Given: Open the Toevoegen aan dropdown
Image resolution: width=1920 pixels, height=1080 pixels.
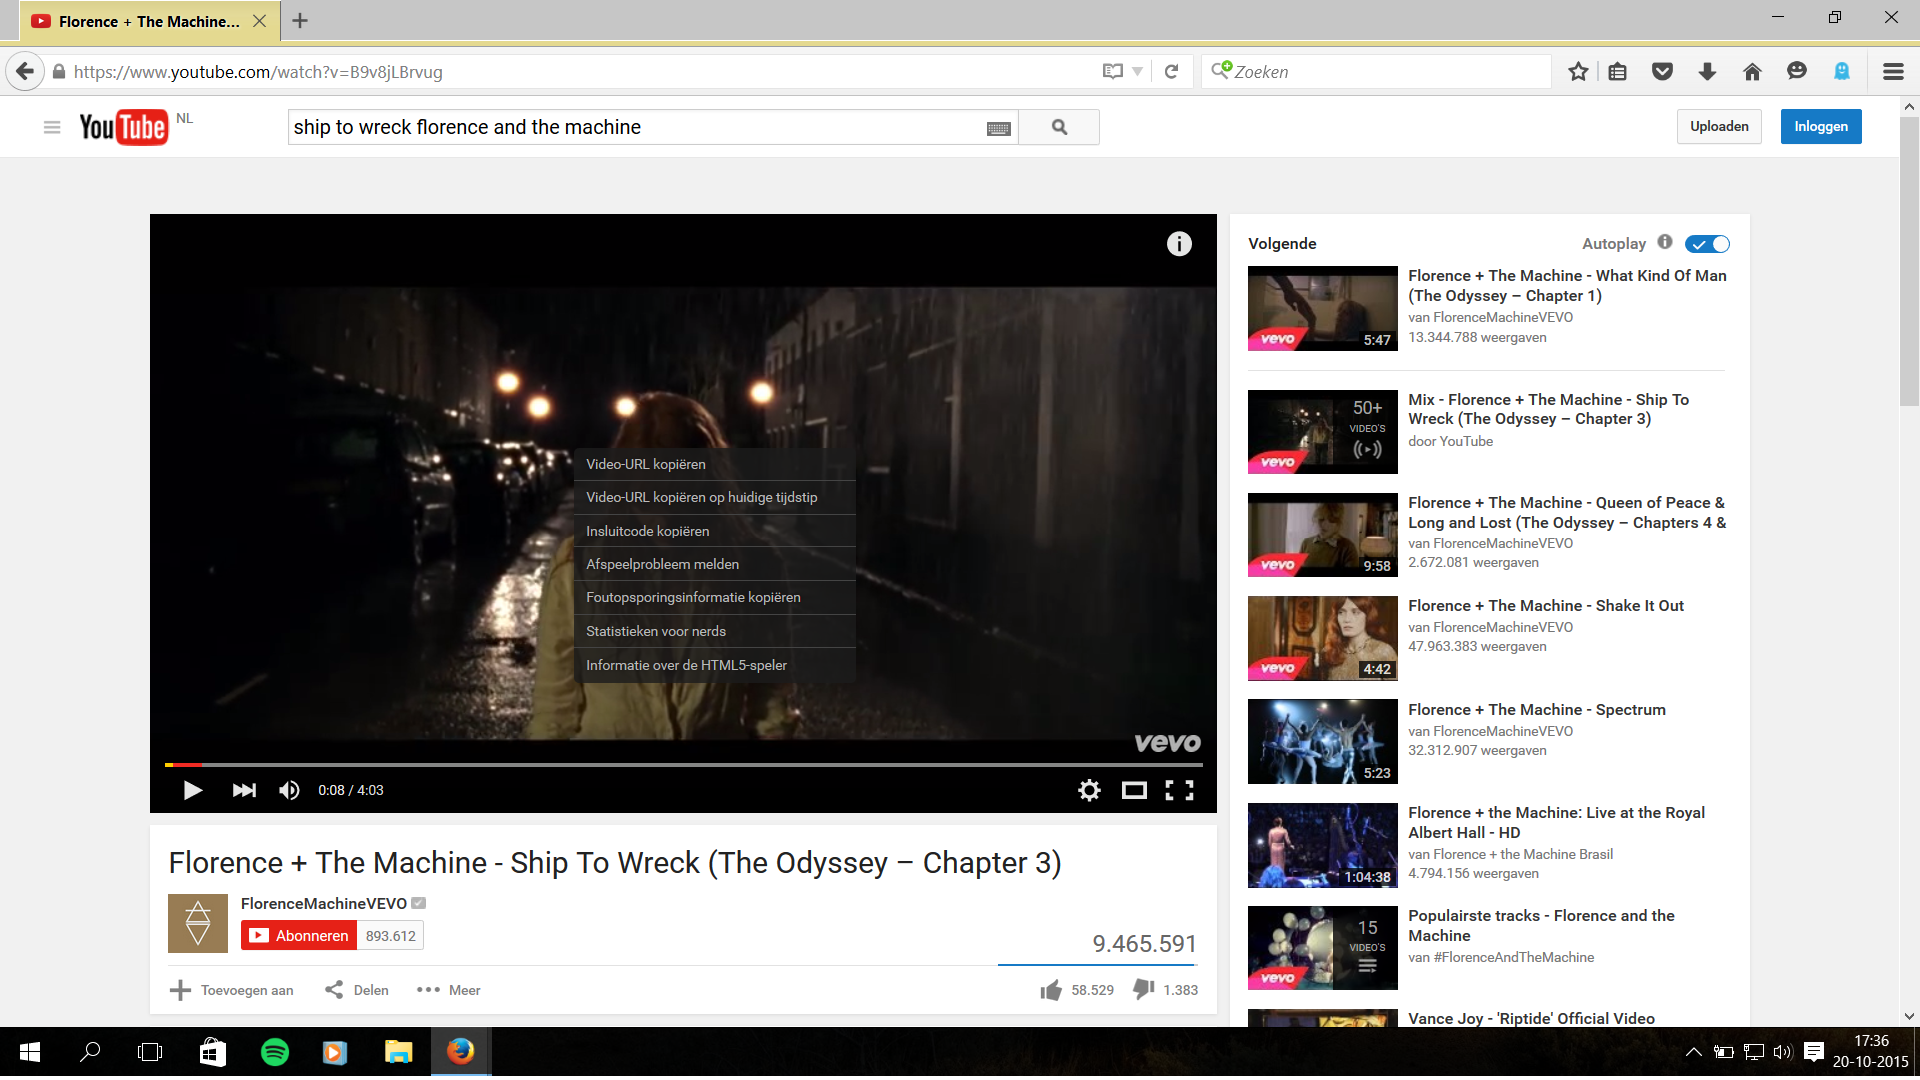Looking at the screenshot, I should tap(232, 990).
